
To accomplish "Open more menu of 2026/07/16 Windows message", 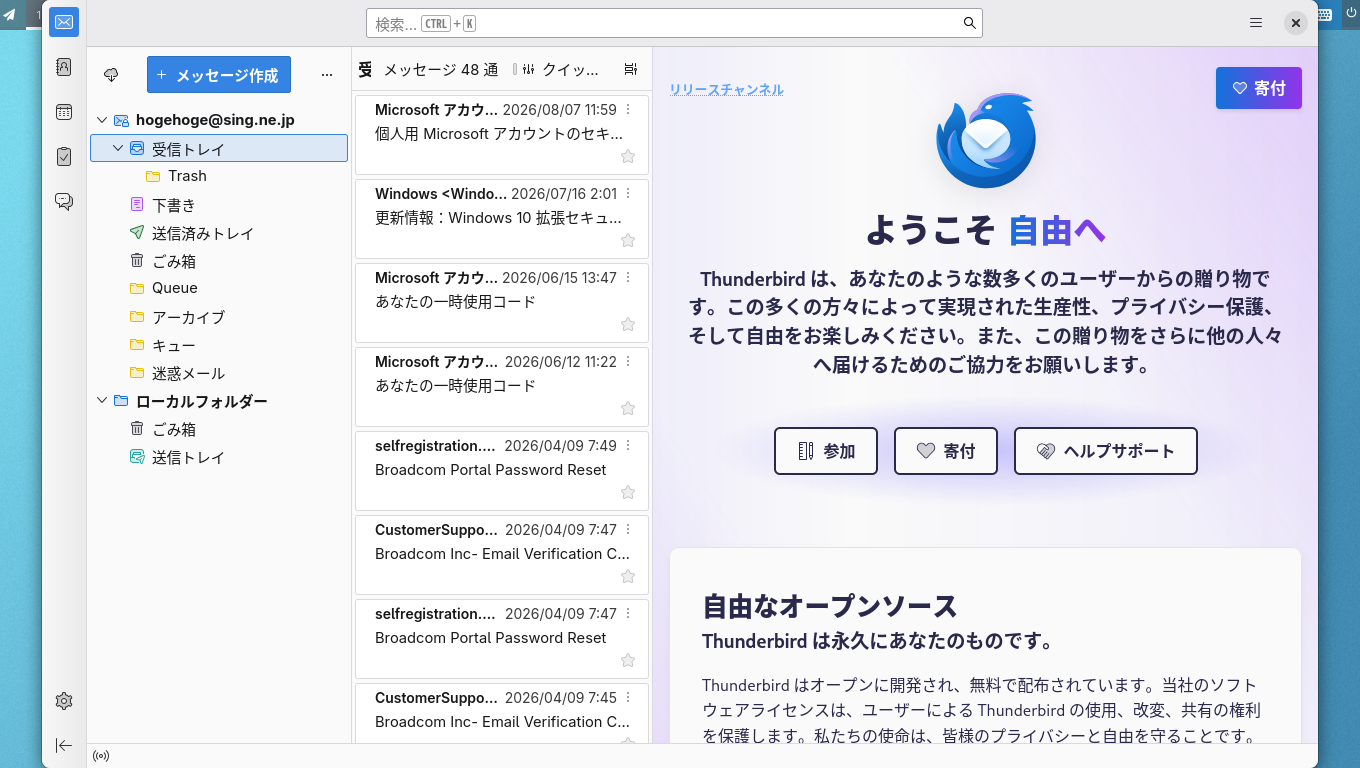I will (x=628, y=194).
